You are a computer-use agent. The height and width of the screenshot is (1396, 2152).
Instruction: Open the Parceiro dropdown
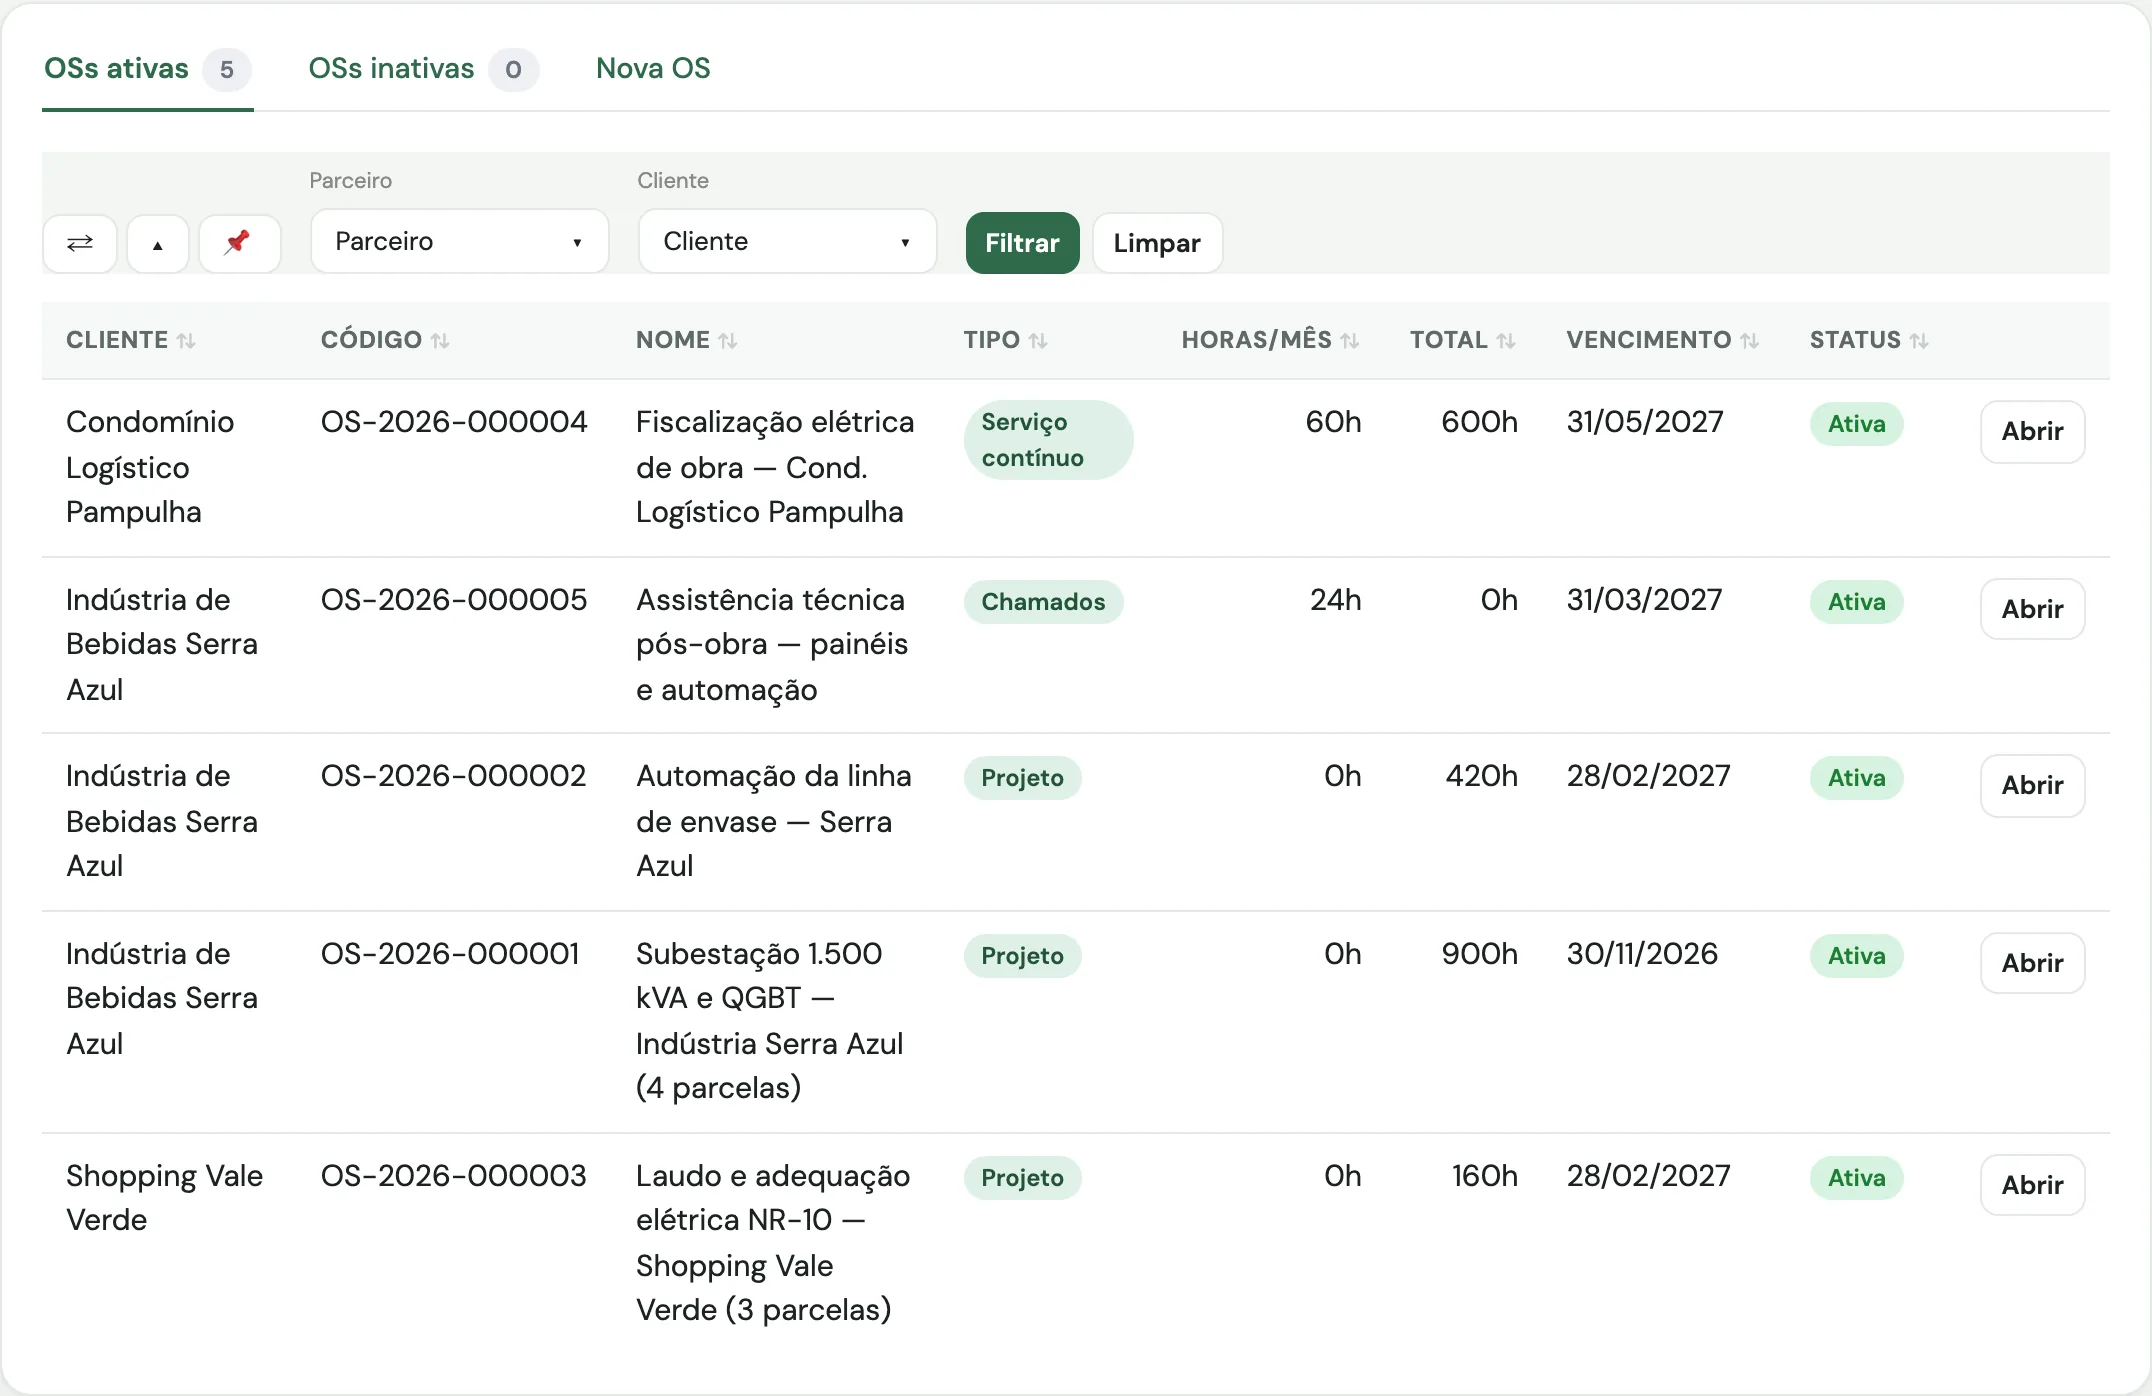[x=460, y=241]
